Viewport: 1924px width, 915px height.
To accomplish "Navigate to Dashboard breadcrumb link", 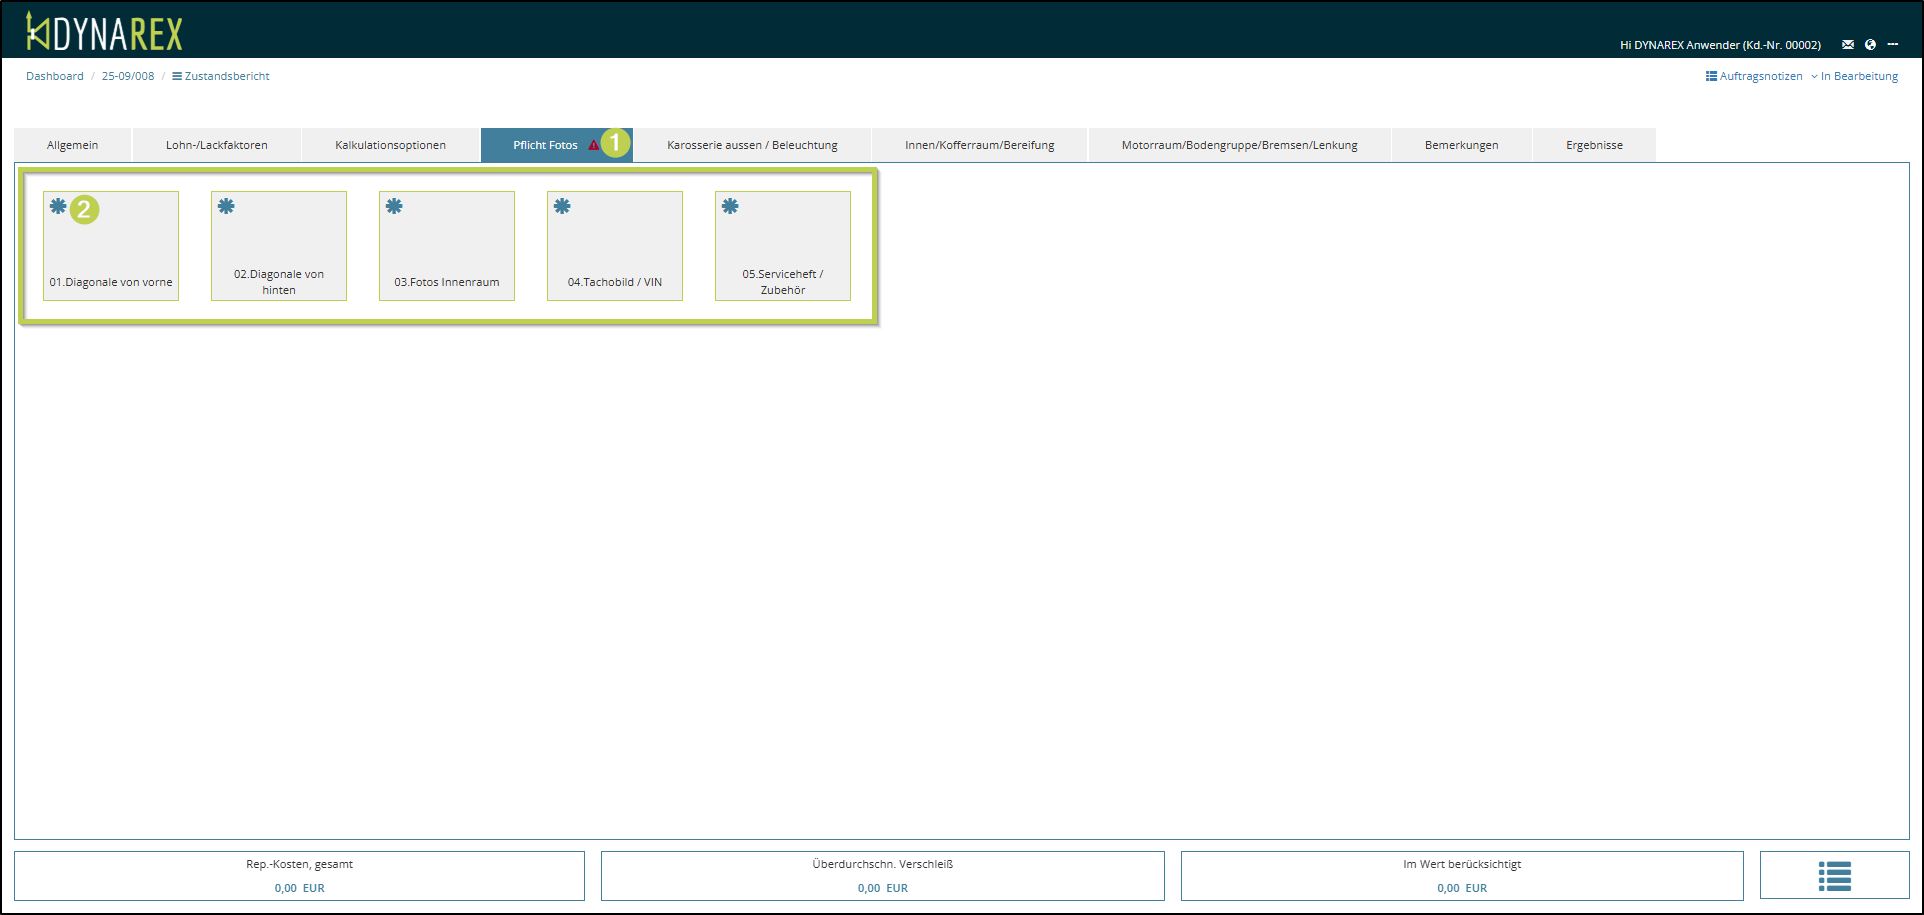I will pos(55,76).
